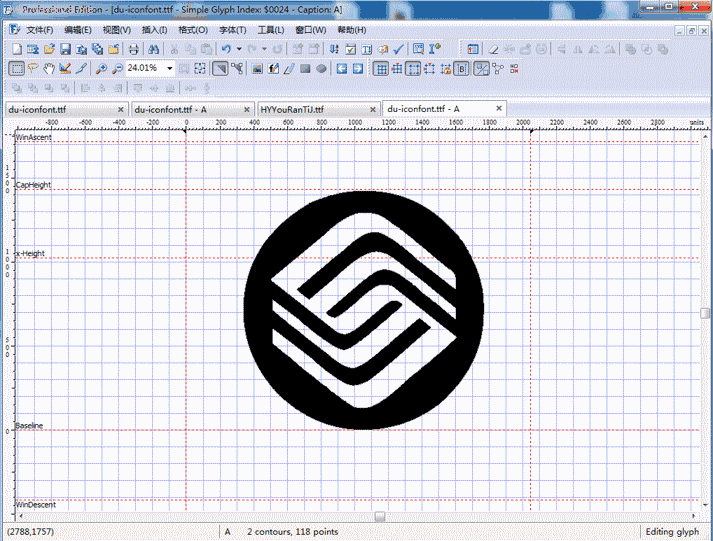713x541 pixels.
Task: Click the glyph properties checklist icon
Action: [x=351, y=49]
